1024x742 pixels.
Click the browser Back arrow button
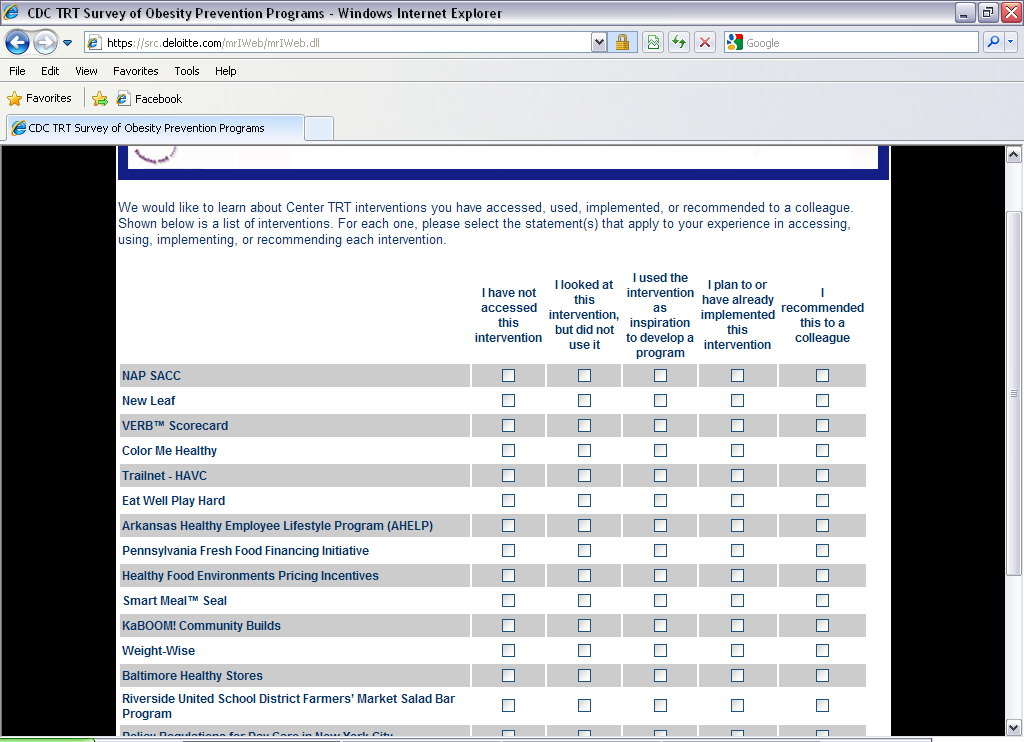17,43
